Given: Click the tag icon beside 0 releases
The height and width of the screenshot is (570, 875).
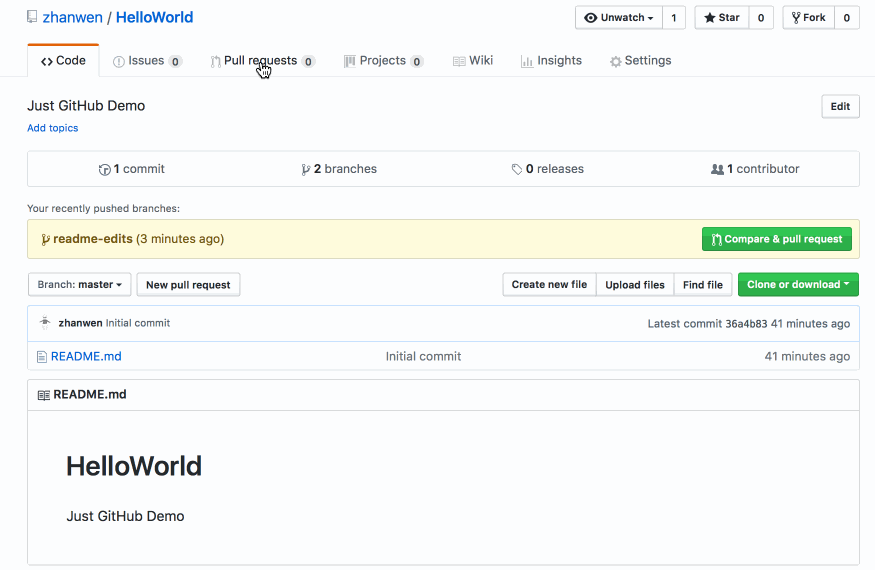Looking at the screenshot, I should pyautogui.click(x=517, y=169).
